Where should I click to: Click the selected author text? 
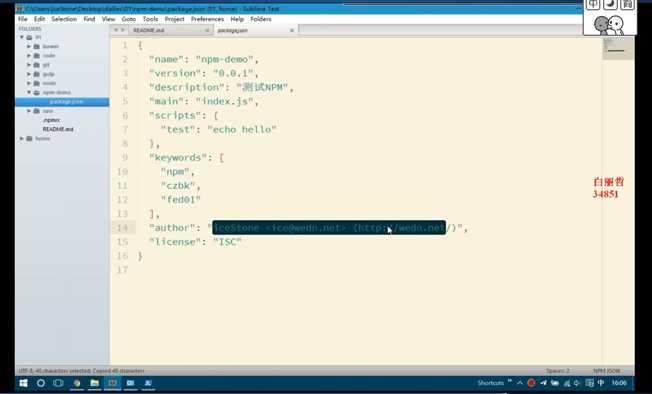[x=329, y=228]
